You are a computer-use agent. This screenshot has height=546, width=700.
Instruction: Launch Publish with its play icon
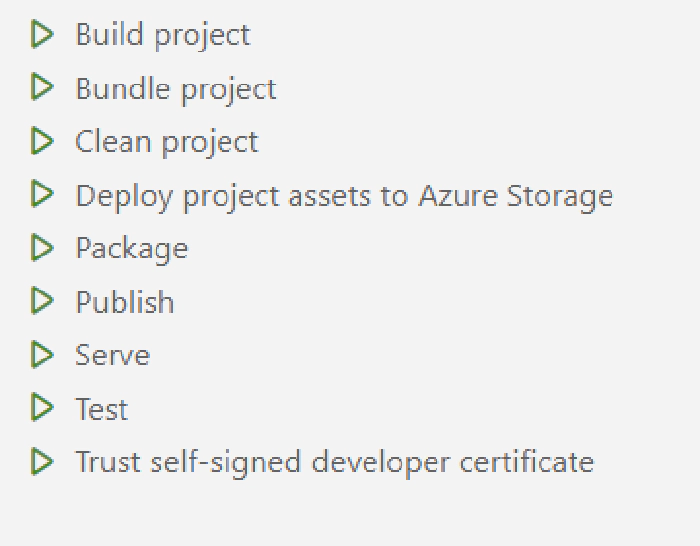[42, 301]
